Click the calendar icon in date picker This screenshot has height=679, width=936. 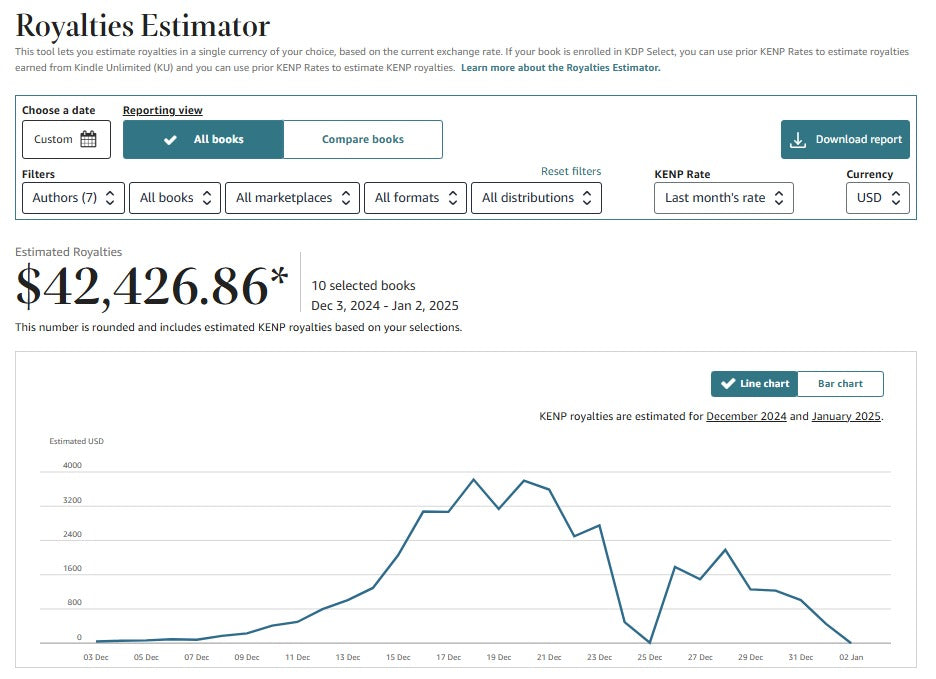89,140
